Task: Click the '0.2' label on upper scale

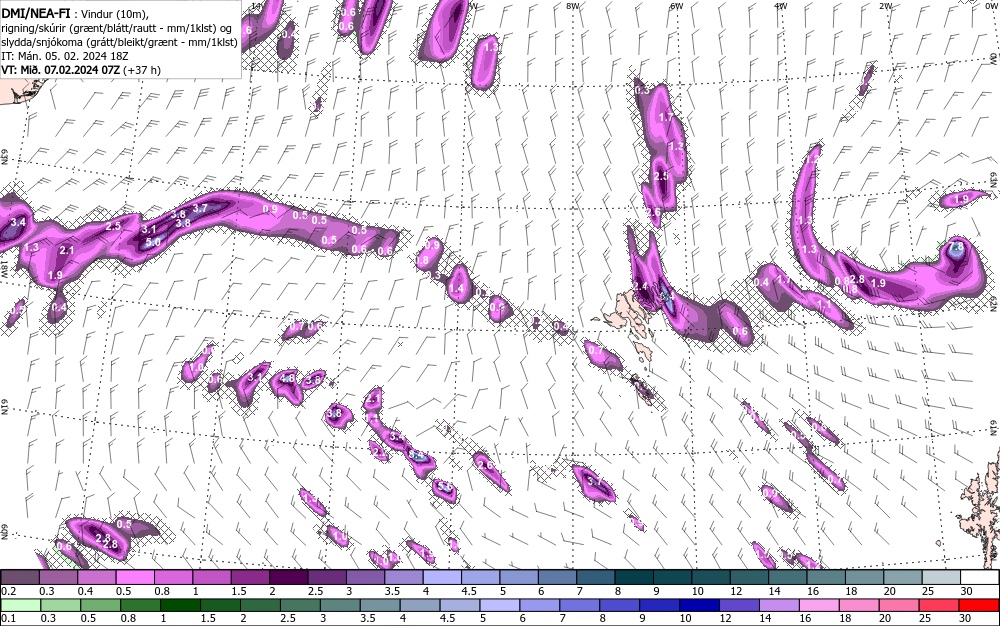Action: 9,591
